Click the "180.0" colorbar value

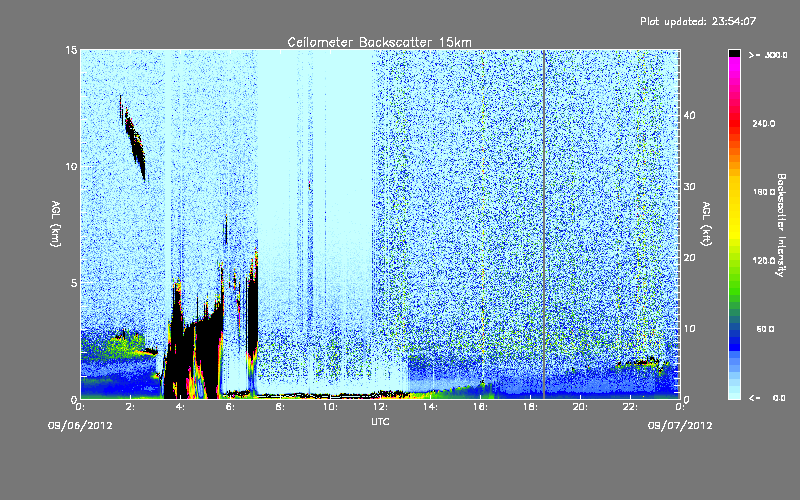tap(764, 192)
